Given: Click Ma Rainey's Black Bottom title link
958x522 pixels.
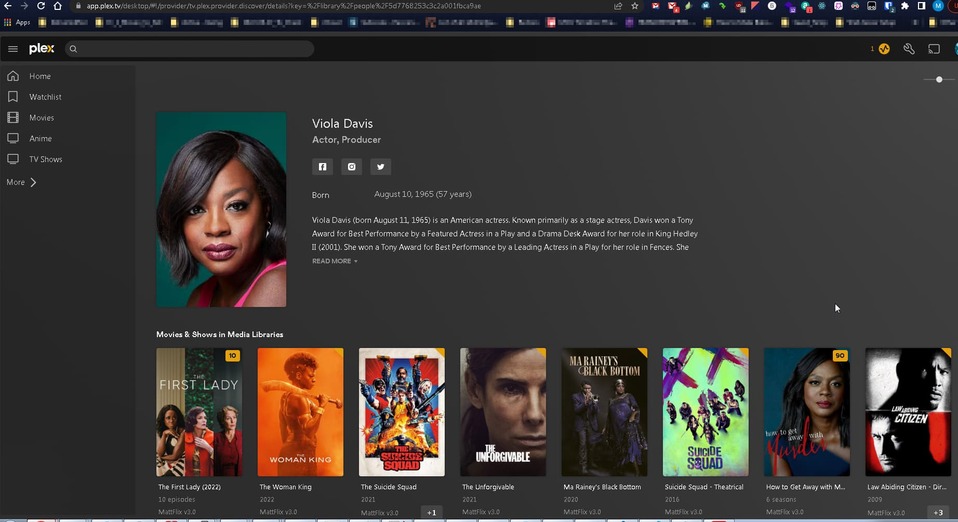Looking at the screenshot, I should pos(602,487).
